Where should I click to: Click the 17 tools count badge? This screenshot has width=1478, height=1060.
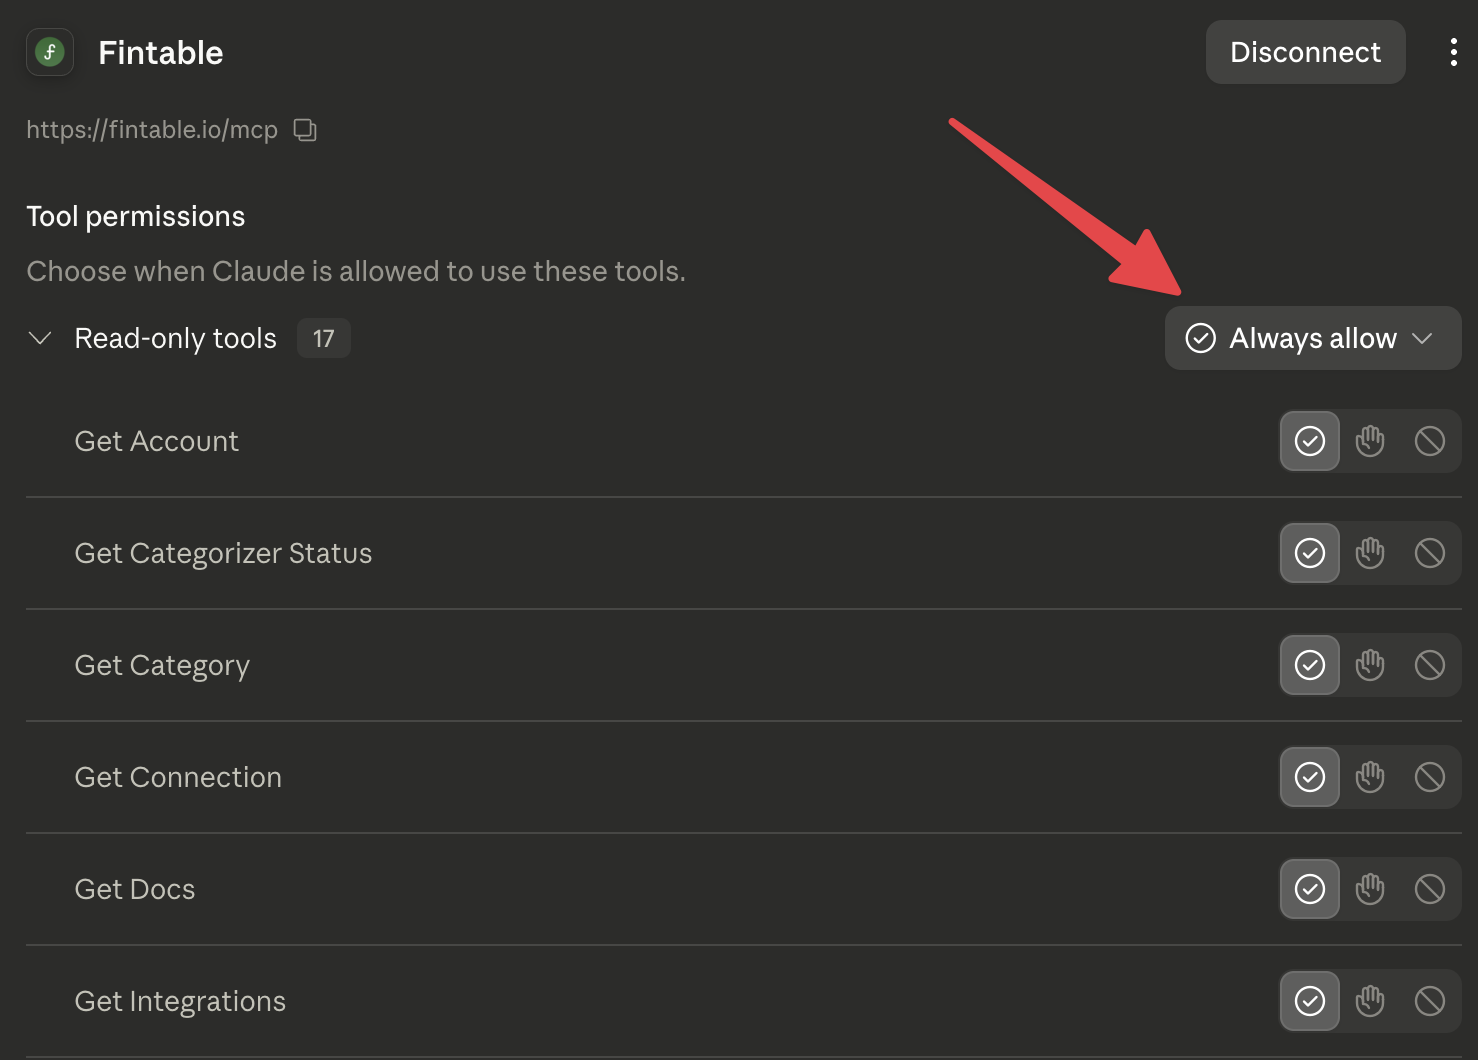[x=323, y=338]
